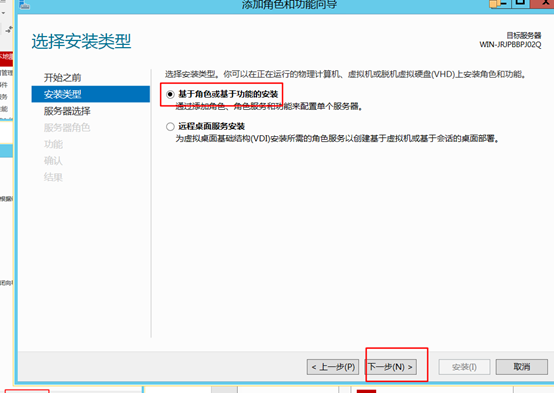Viewport: 554px width, 393px height.
Task: Click the 远程桌面服务安装 option label
Action: pyautogui.click(x=211, y=126)
